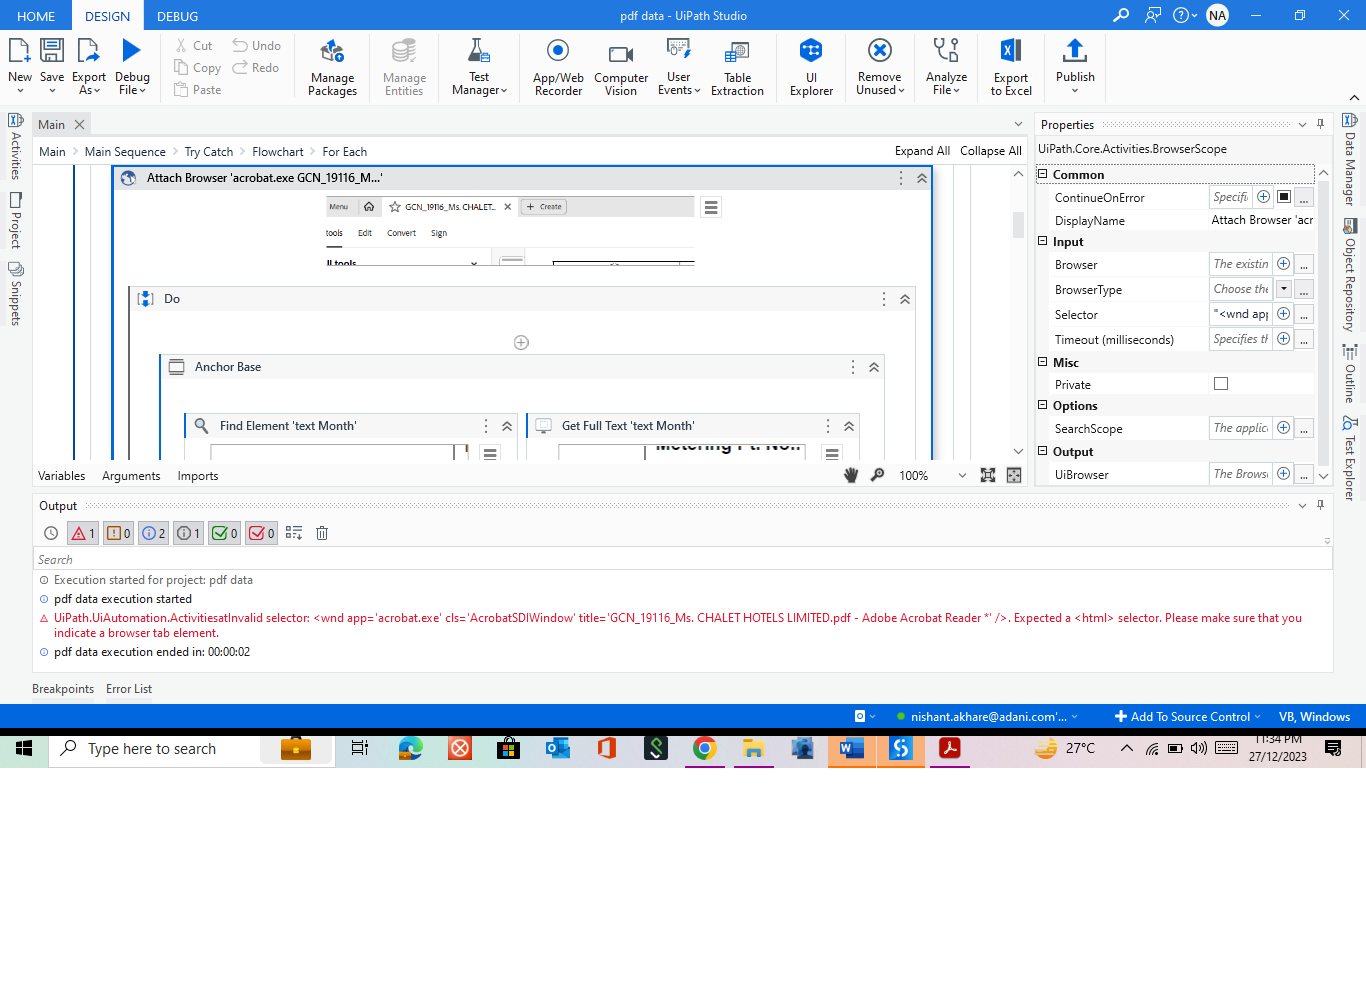Launch the App/Web Recorder
This screenshot has height=994, width=1366.
click(558, 67)
